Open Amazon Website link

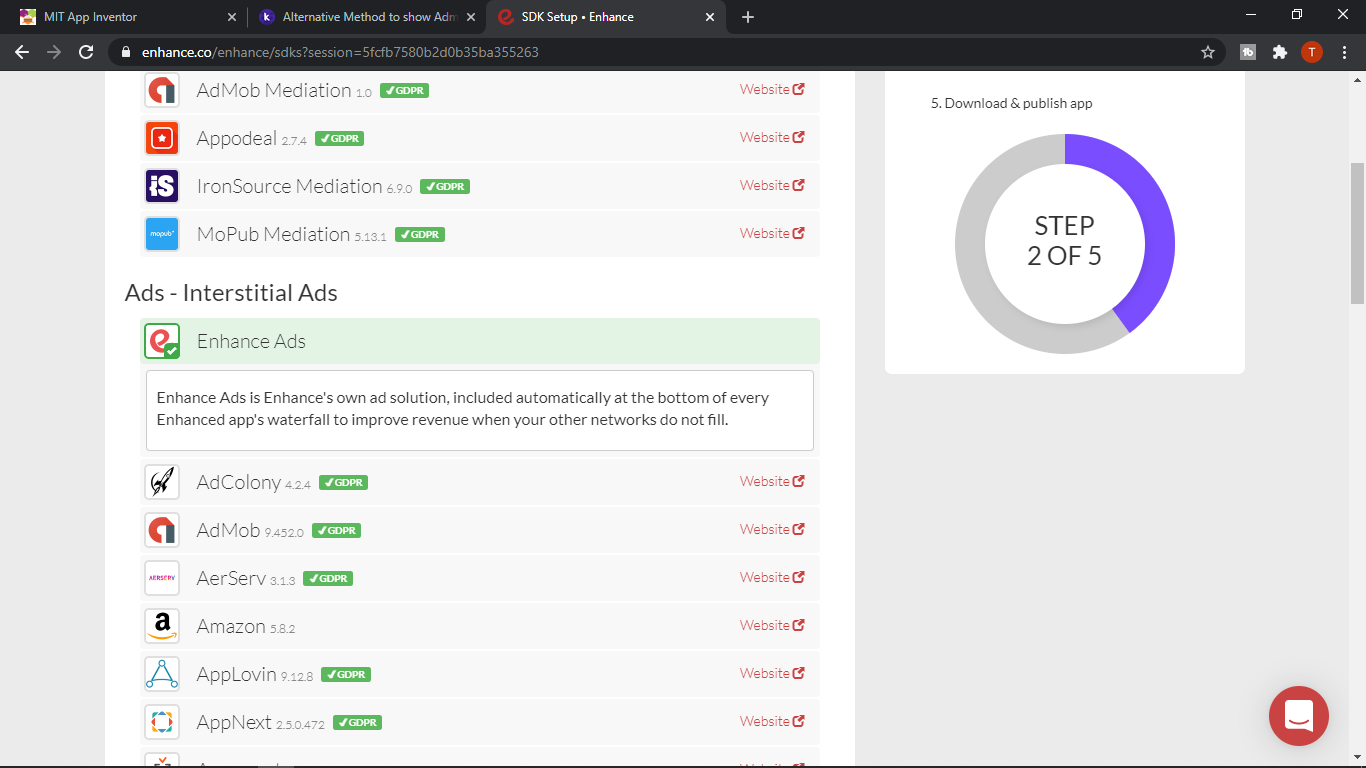tap(772, 625)
